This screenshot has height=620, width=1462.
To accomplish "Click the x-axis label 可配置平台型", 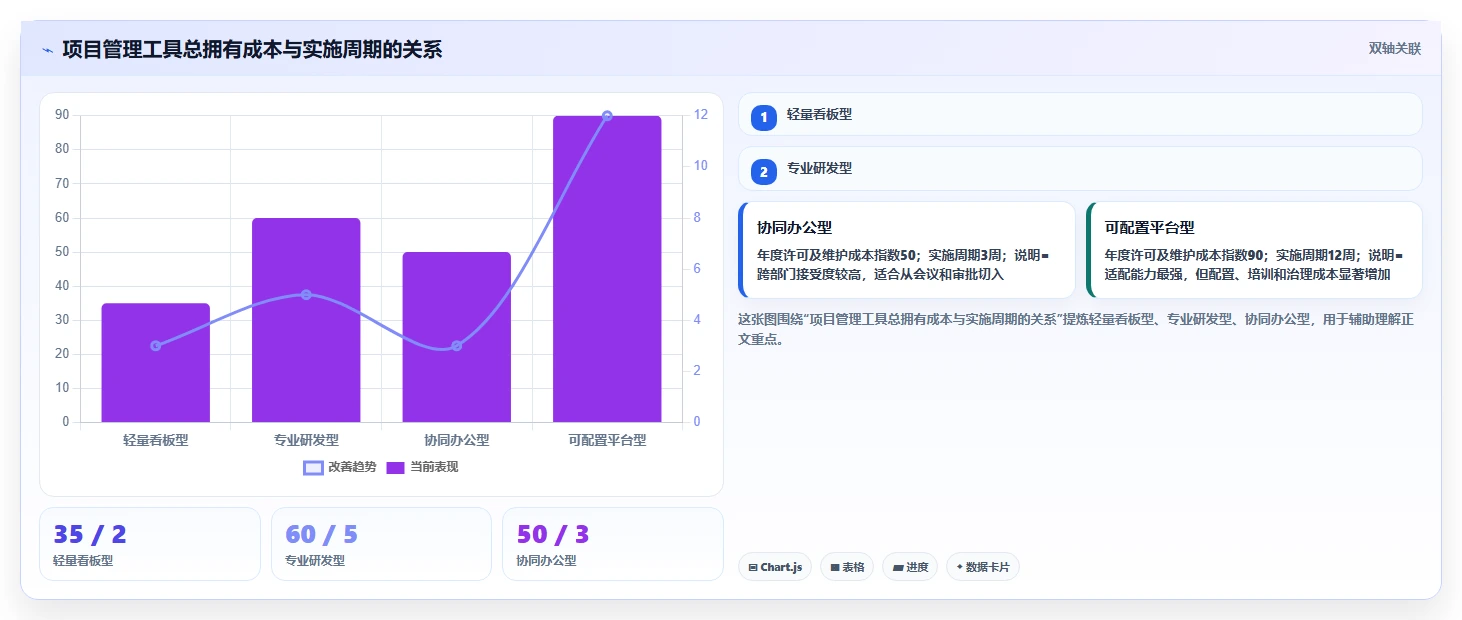I will point(607,440).
